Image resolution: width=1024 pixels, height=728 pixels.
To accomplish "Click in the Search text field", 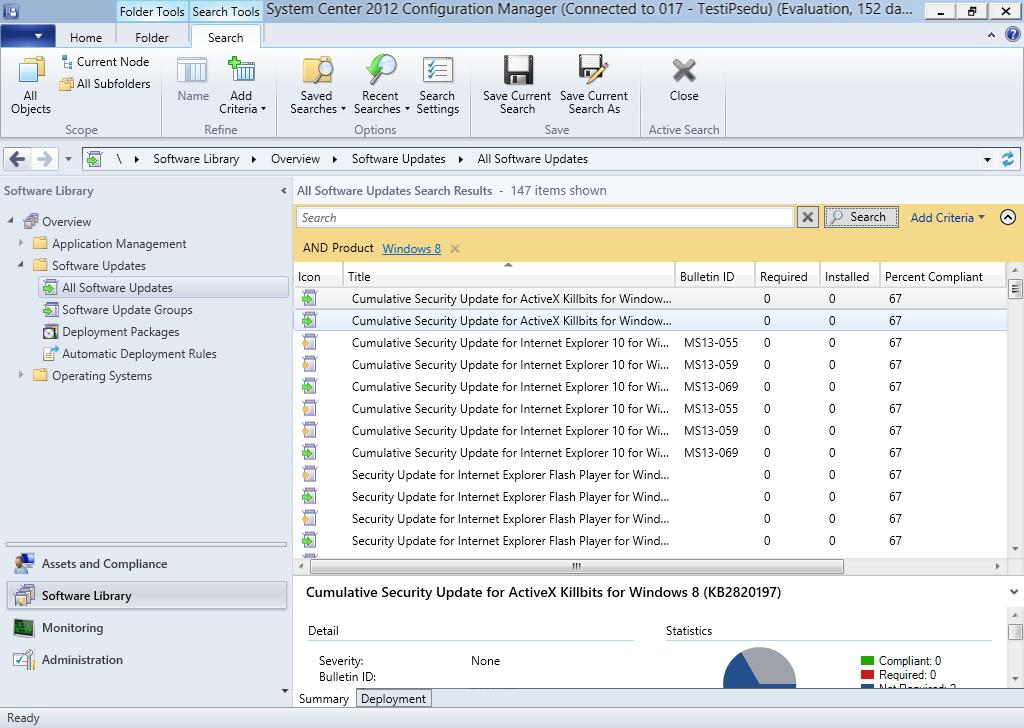I will point(545,217).
